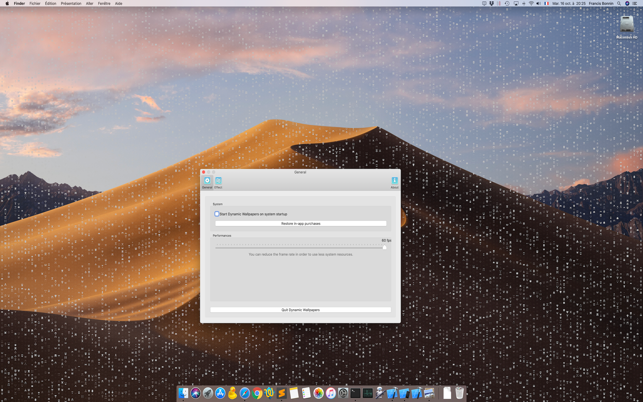Open the General preferences tab

[x=207, y=182]
